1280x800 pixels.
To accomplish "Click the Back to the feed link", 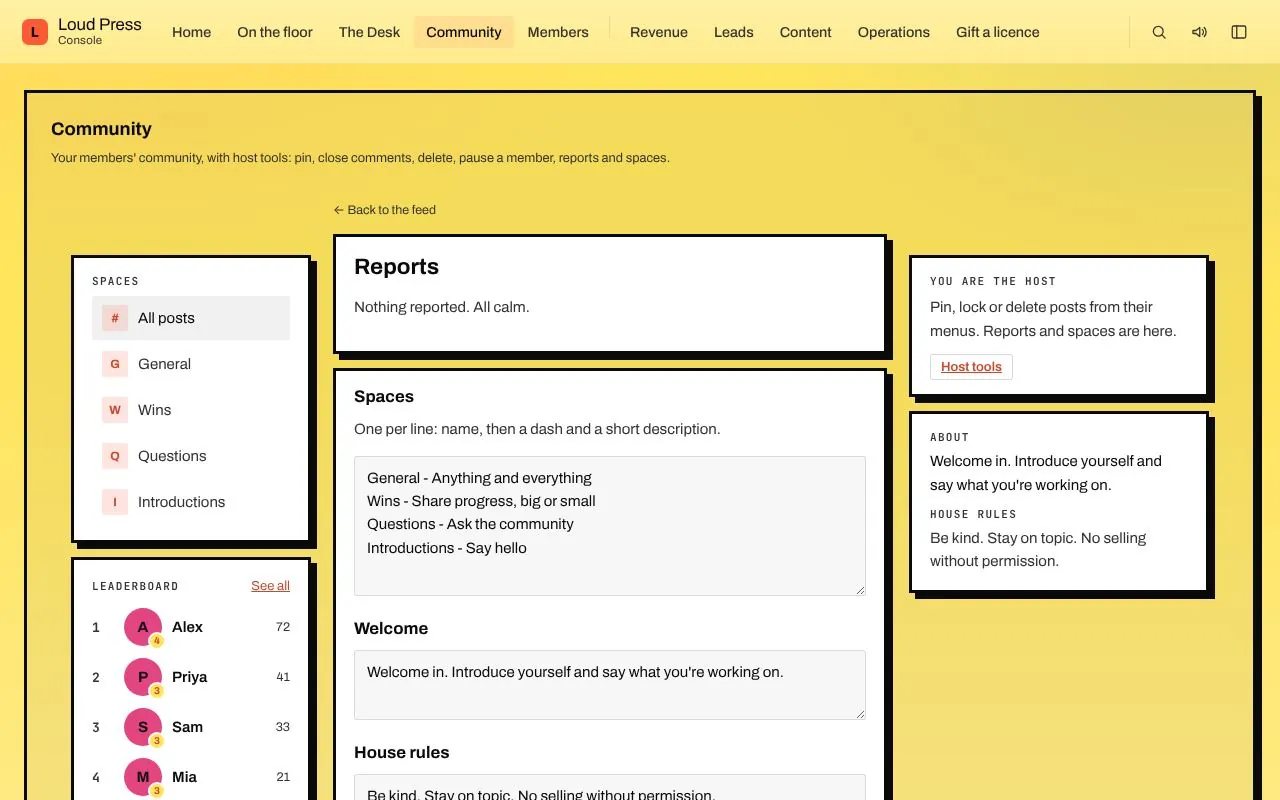I will (385, 210).
